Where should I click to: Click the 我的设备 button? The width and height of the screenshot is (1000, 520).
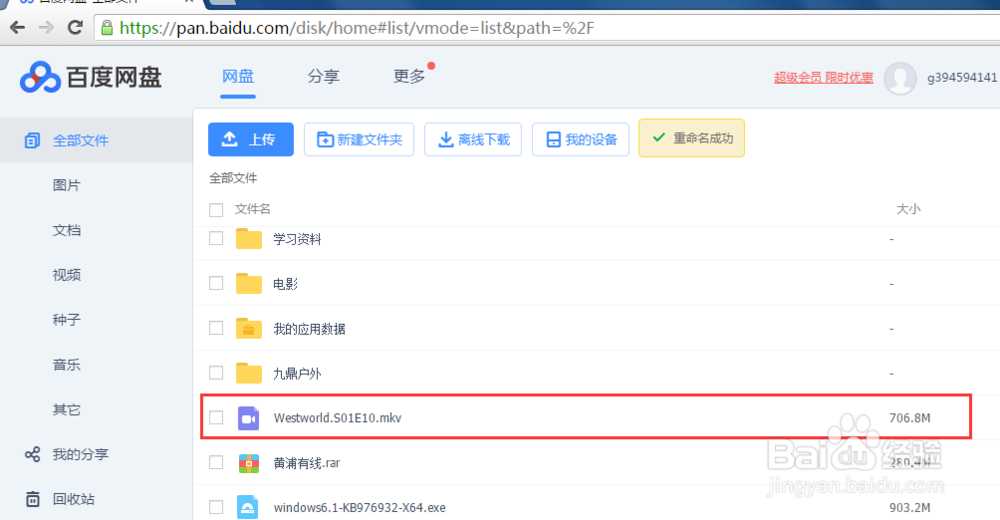point(581,139)
